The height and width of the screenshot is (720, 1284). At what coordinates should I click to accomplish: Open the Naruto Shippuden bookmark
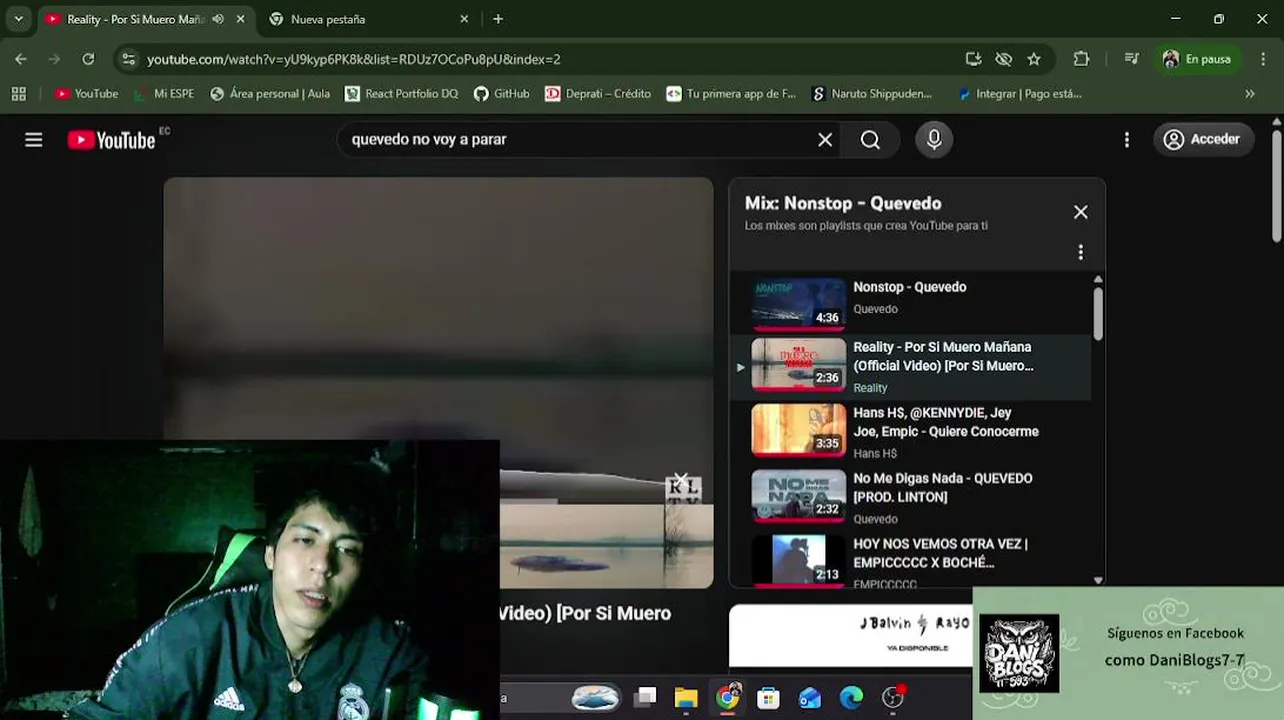point(871,94)
